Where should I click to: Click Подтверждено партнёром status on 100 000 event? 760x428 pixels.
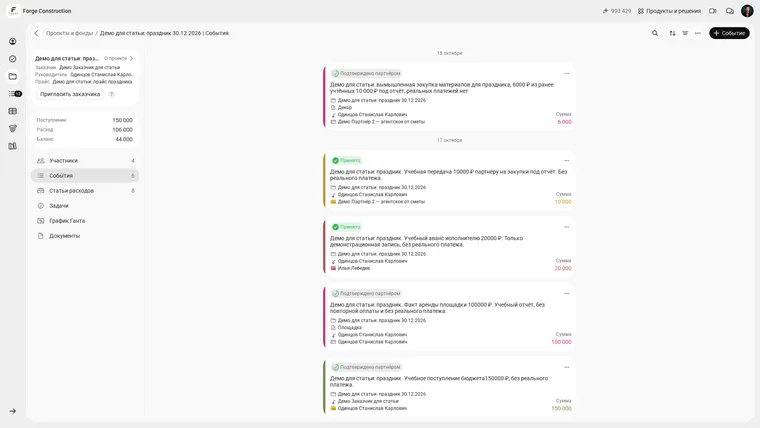pyautogui.click(x=366, y=294)
